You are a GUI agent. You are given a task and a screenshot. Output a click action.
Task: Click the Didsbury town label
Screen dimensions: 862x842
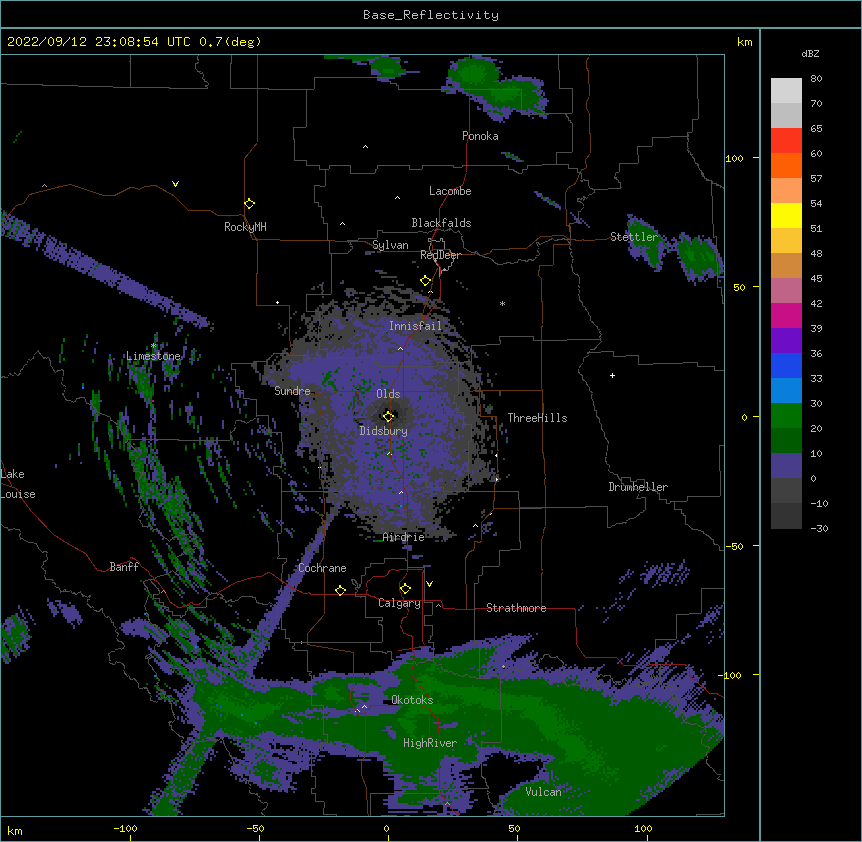pos(384,431)
